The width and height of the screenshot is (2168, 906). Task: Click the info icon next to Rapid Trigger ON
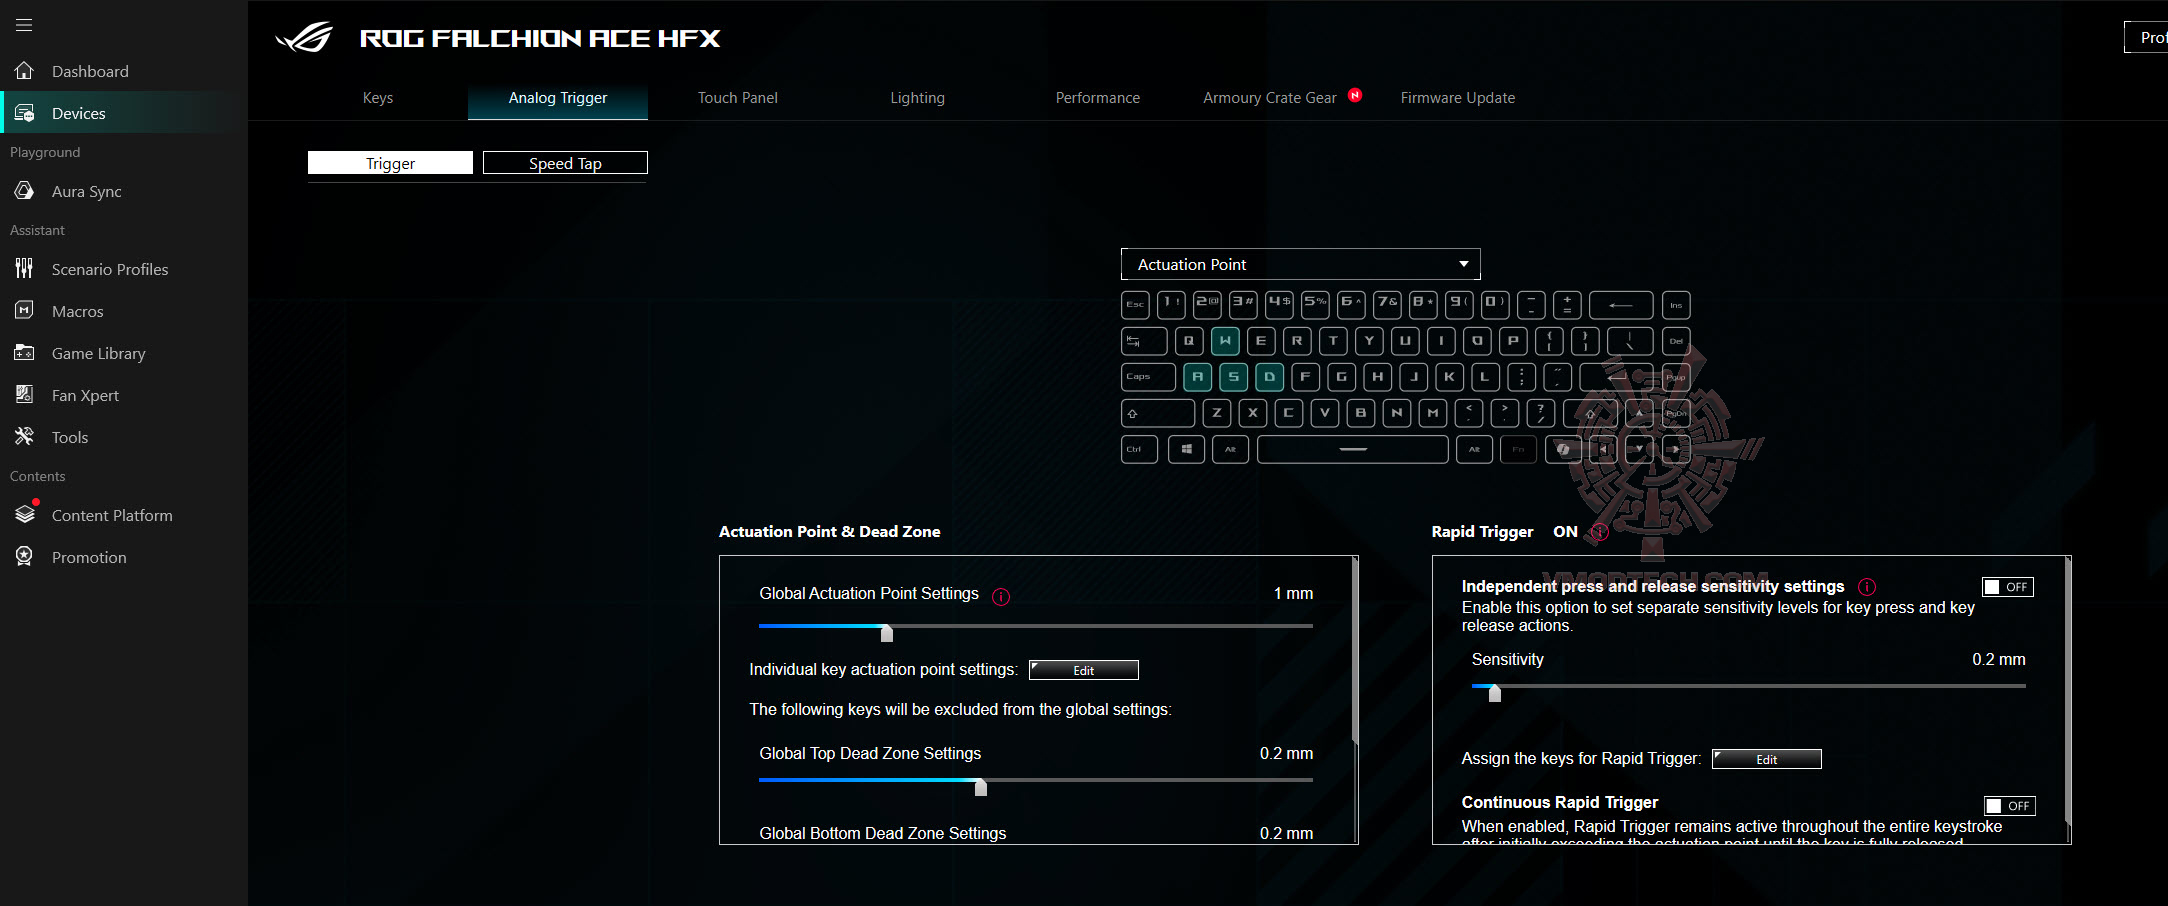tap(1599, 532)
